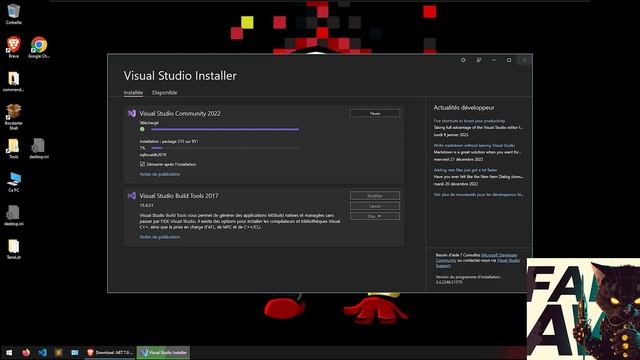Click the Visual Studio Build Tools 2017 title
The width and height of the screenshot is (640, 360).
(x=179, y=196)
